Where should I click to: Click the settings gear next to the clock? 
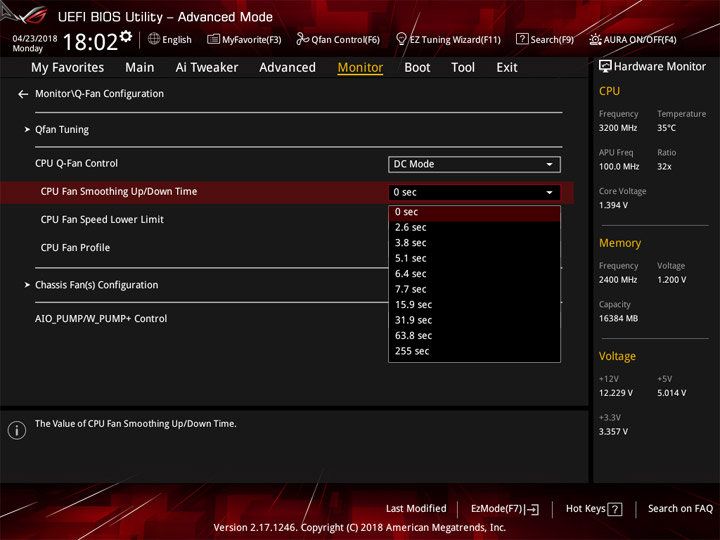pyautogui.click(x=126, y=36)
